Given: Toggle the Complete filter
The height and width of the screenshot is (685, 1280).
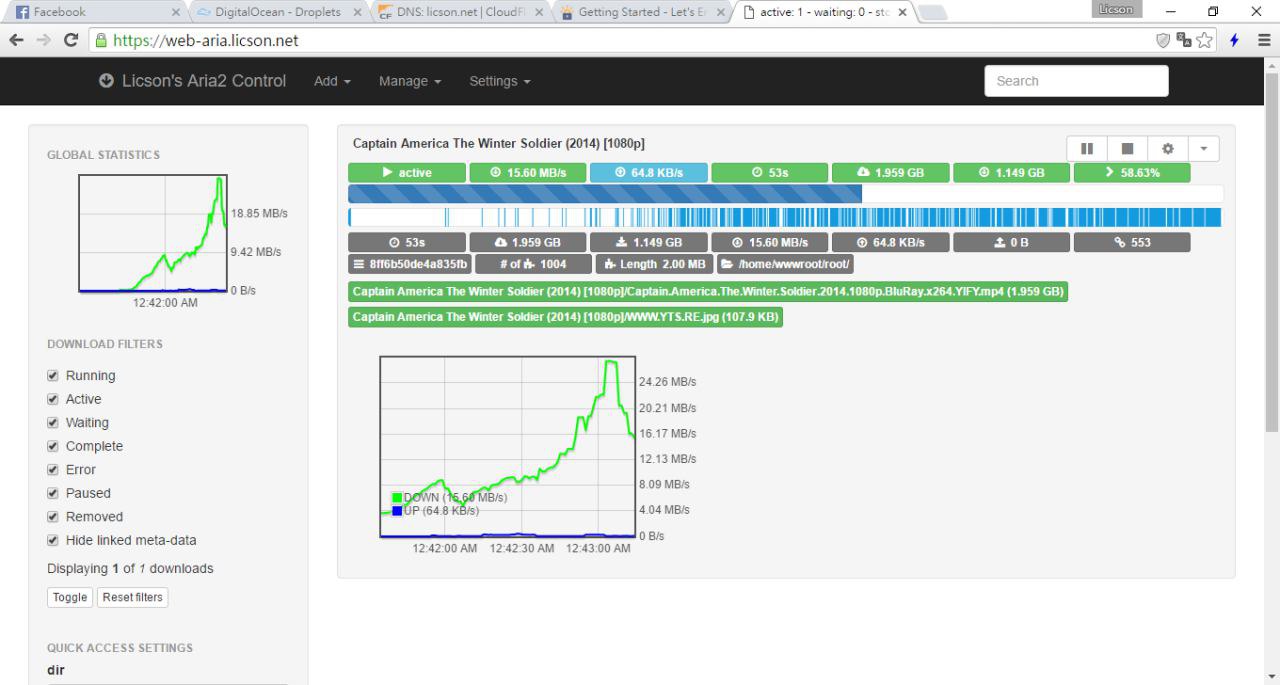Looking at the screenshot, I should click(x=53, y=446).
